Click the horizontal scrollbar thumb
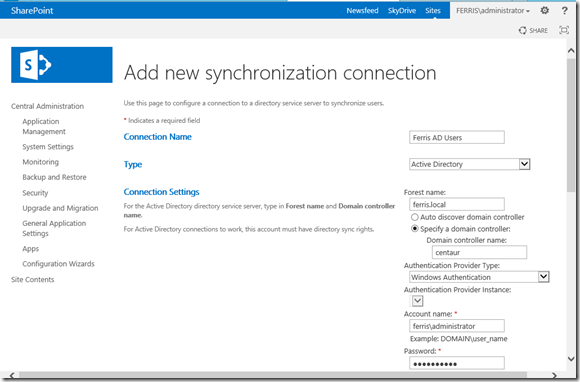The width and height of the screenshot is (580, 382). pos(273,375)
